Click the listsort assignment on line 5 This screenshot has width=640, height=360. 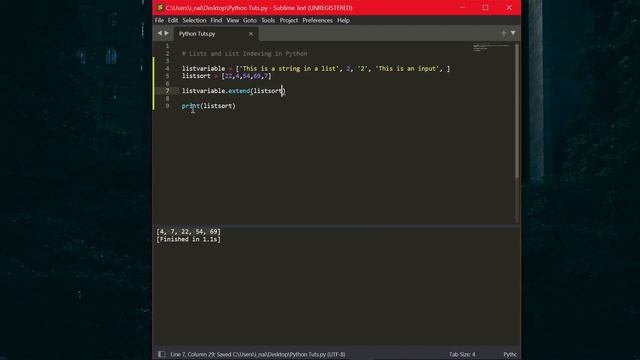pyautogui.click(x=227, y=76)
